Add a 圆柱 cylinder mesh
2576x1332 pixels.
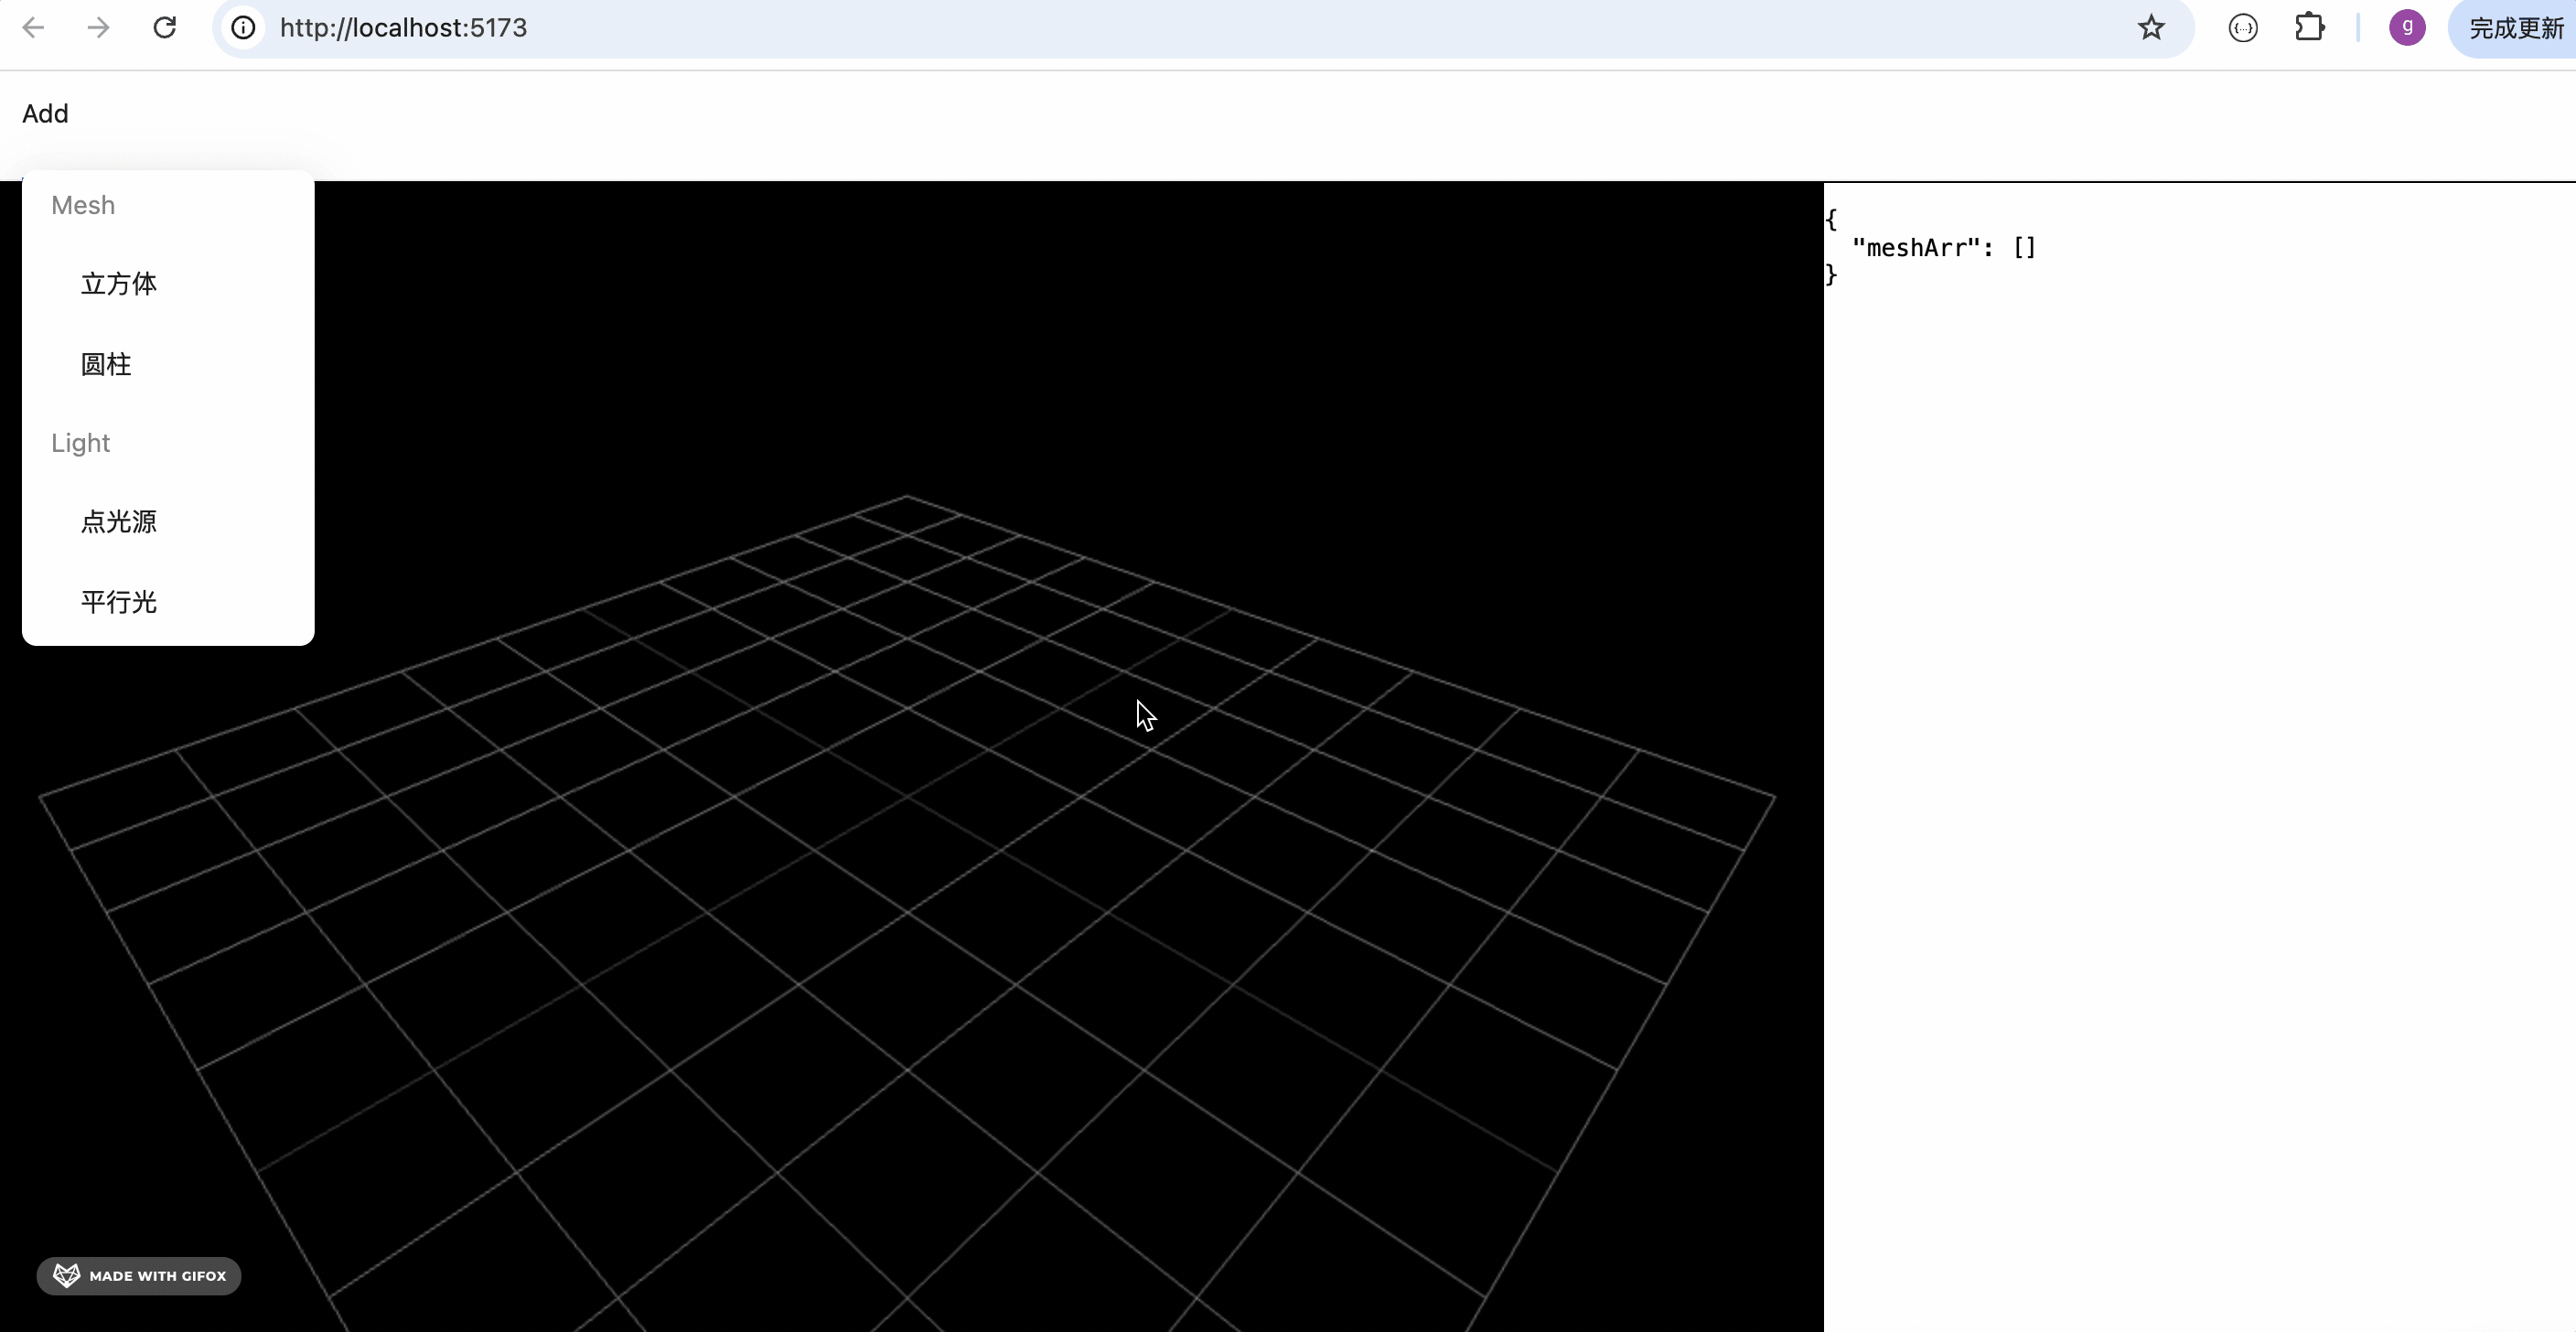[168, 364]
